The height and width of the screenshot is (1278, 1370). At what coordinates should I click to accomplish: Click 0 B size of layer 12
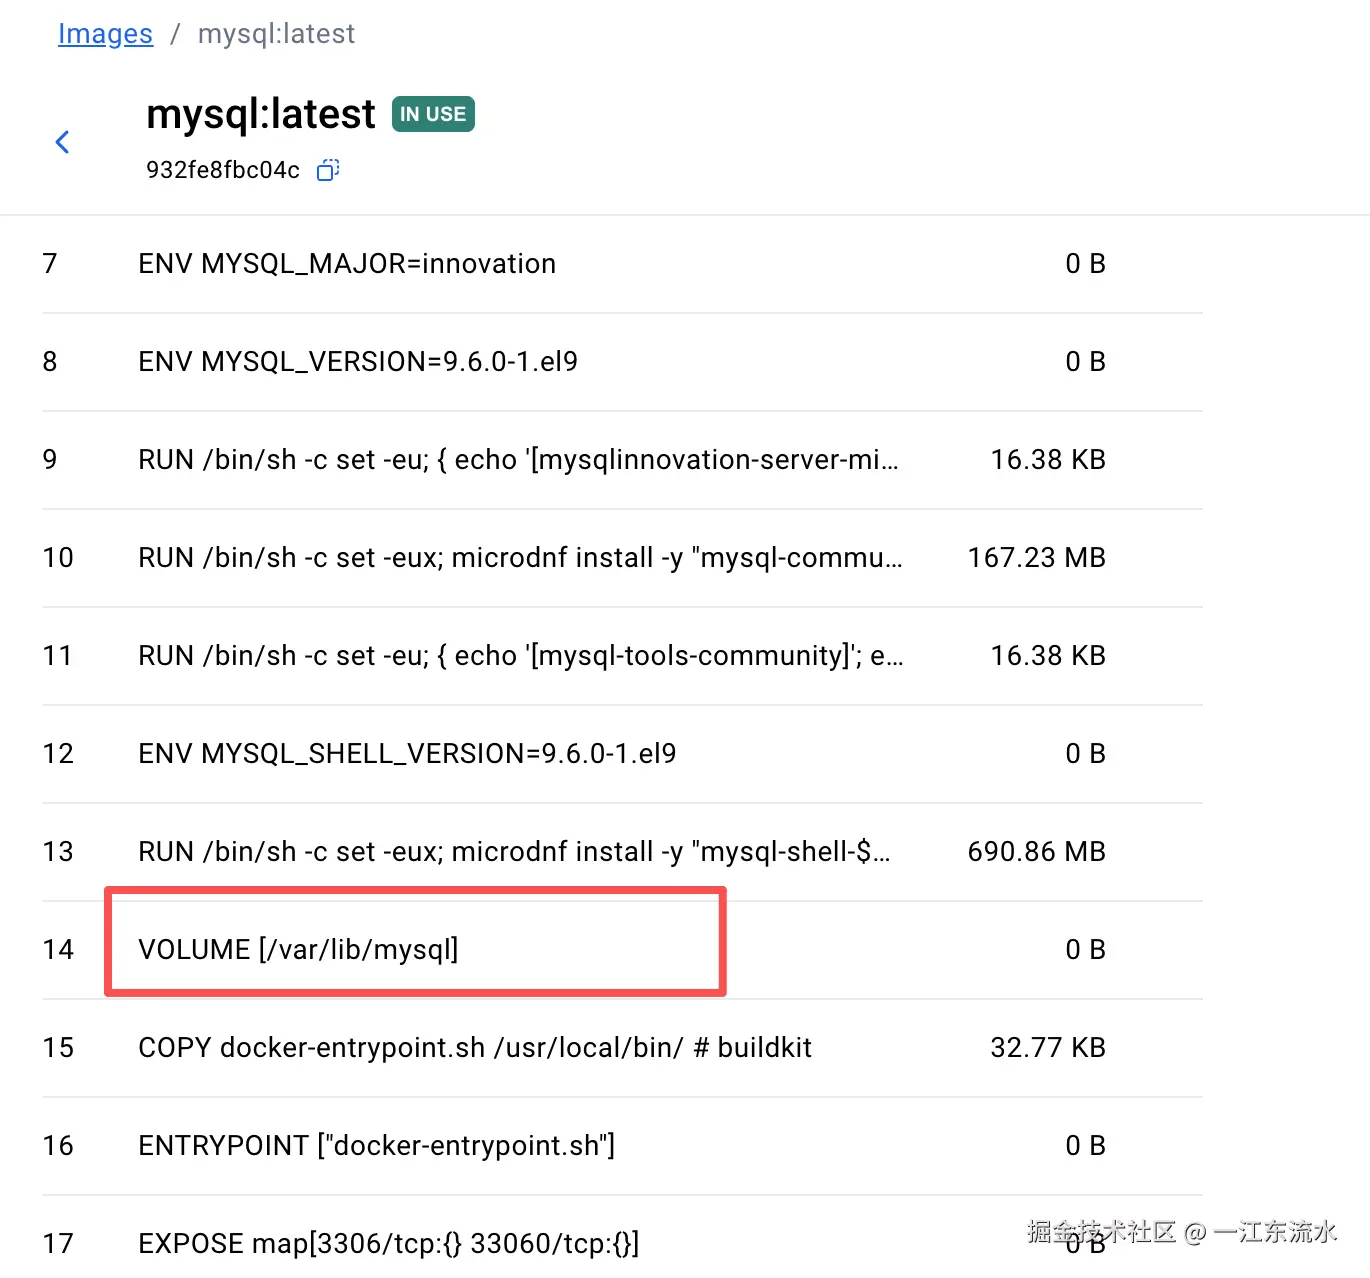tap(1085, 754)
